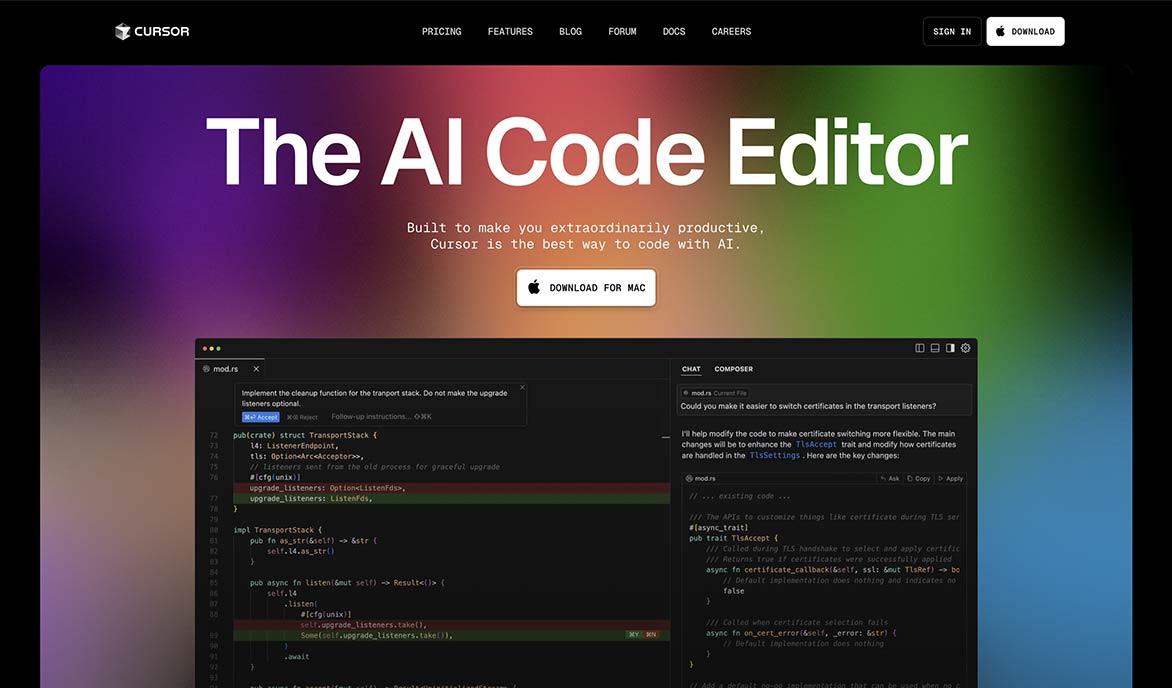Click the yellow minimize dot of editor window
The width and height of the screenshot is (1172, 688).
coord(212,348)
